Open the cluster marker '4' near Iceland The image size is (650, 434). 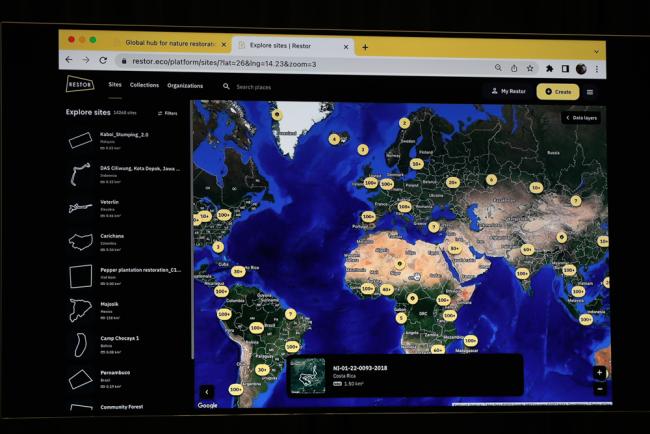334,139
